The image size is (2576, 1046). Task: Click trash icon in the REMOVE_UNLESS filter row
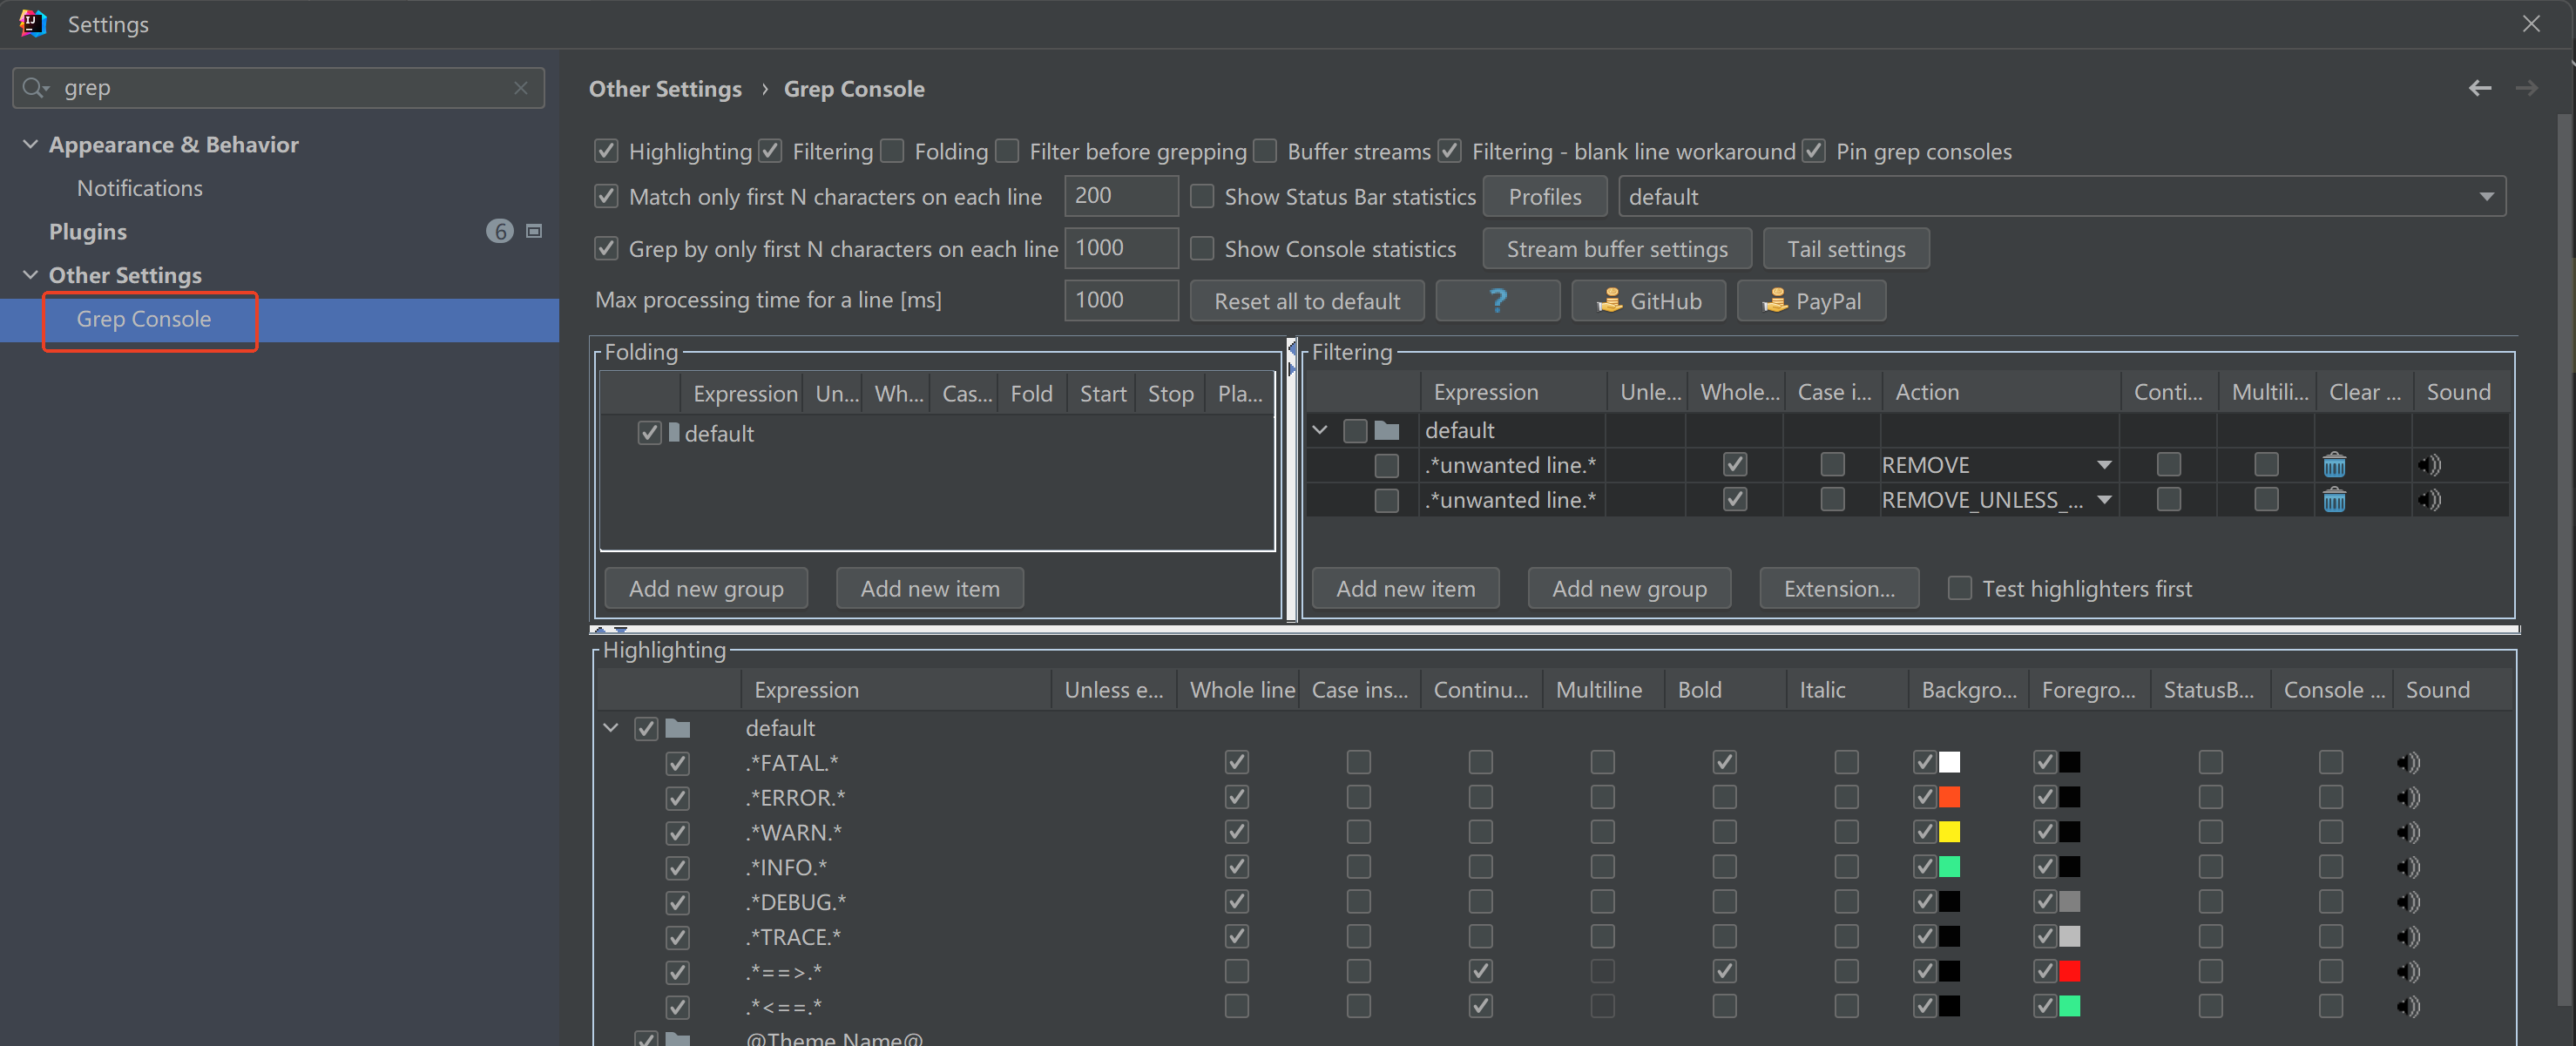coord(2333,500)
